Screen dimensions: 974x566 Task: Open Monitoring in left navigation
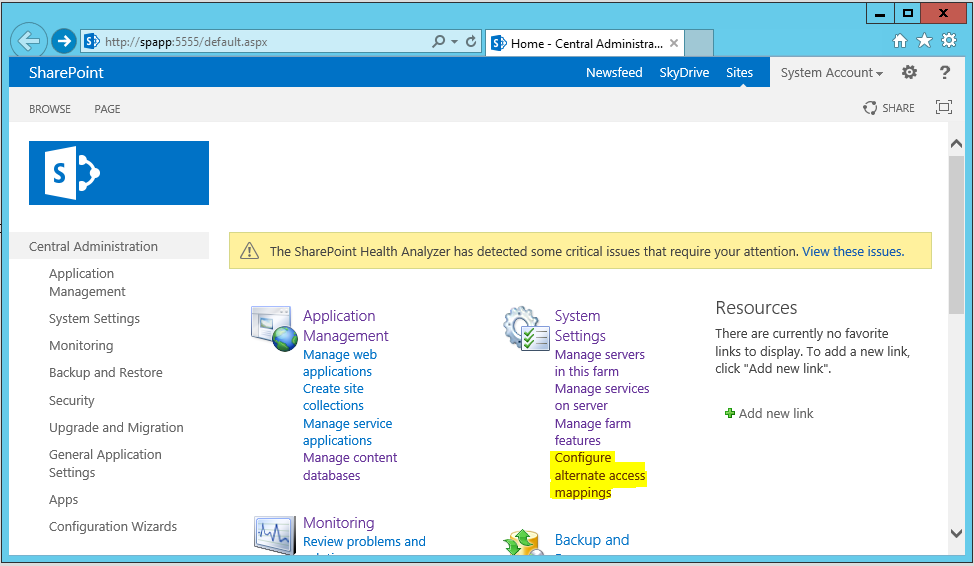pos(81,345)
